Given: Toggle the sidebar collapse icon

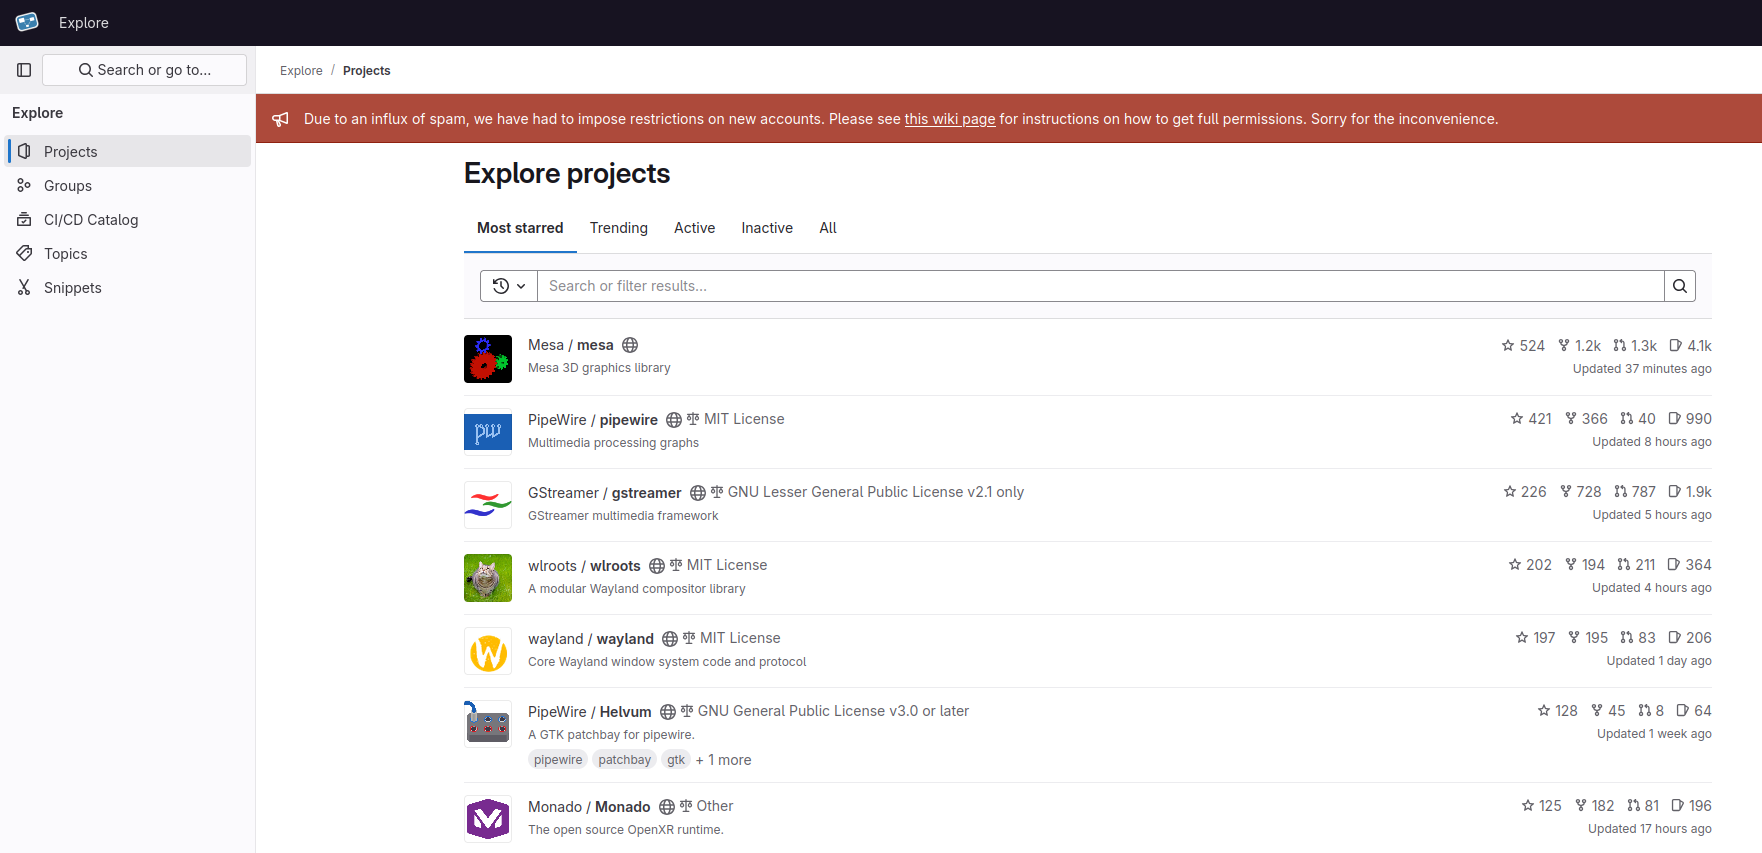Looking at the screenshot, I should click(x=24, y=70).
